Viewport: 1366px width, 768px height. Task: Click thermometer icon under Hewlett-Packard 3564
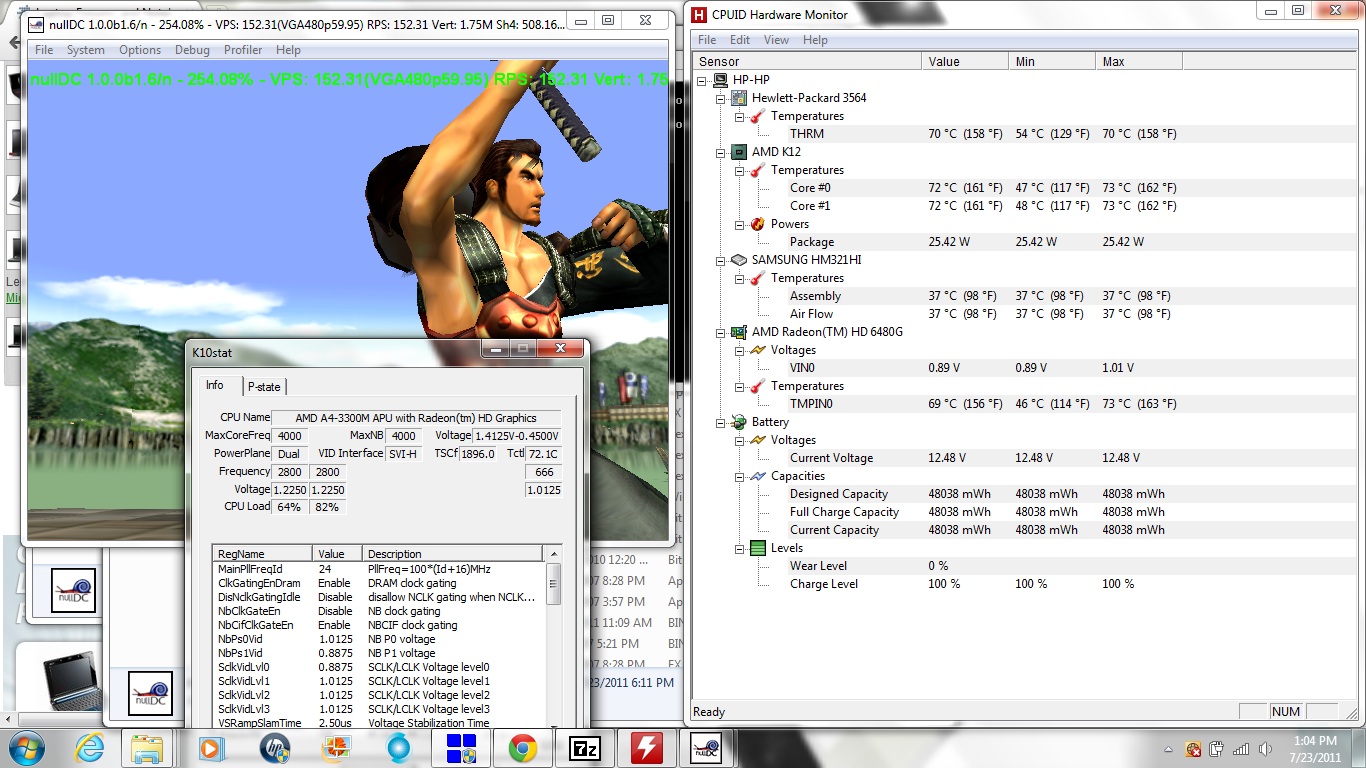(x=757, y=116)
